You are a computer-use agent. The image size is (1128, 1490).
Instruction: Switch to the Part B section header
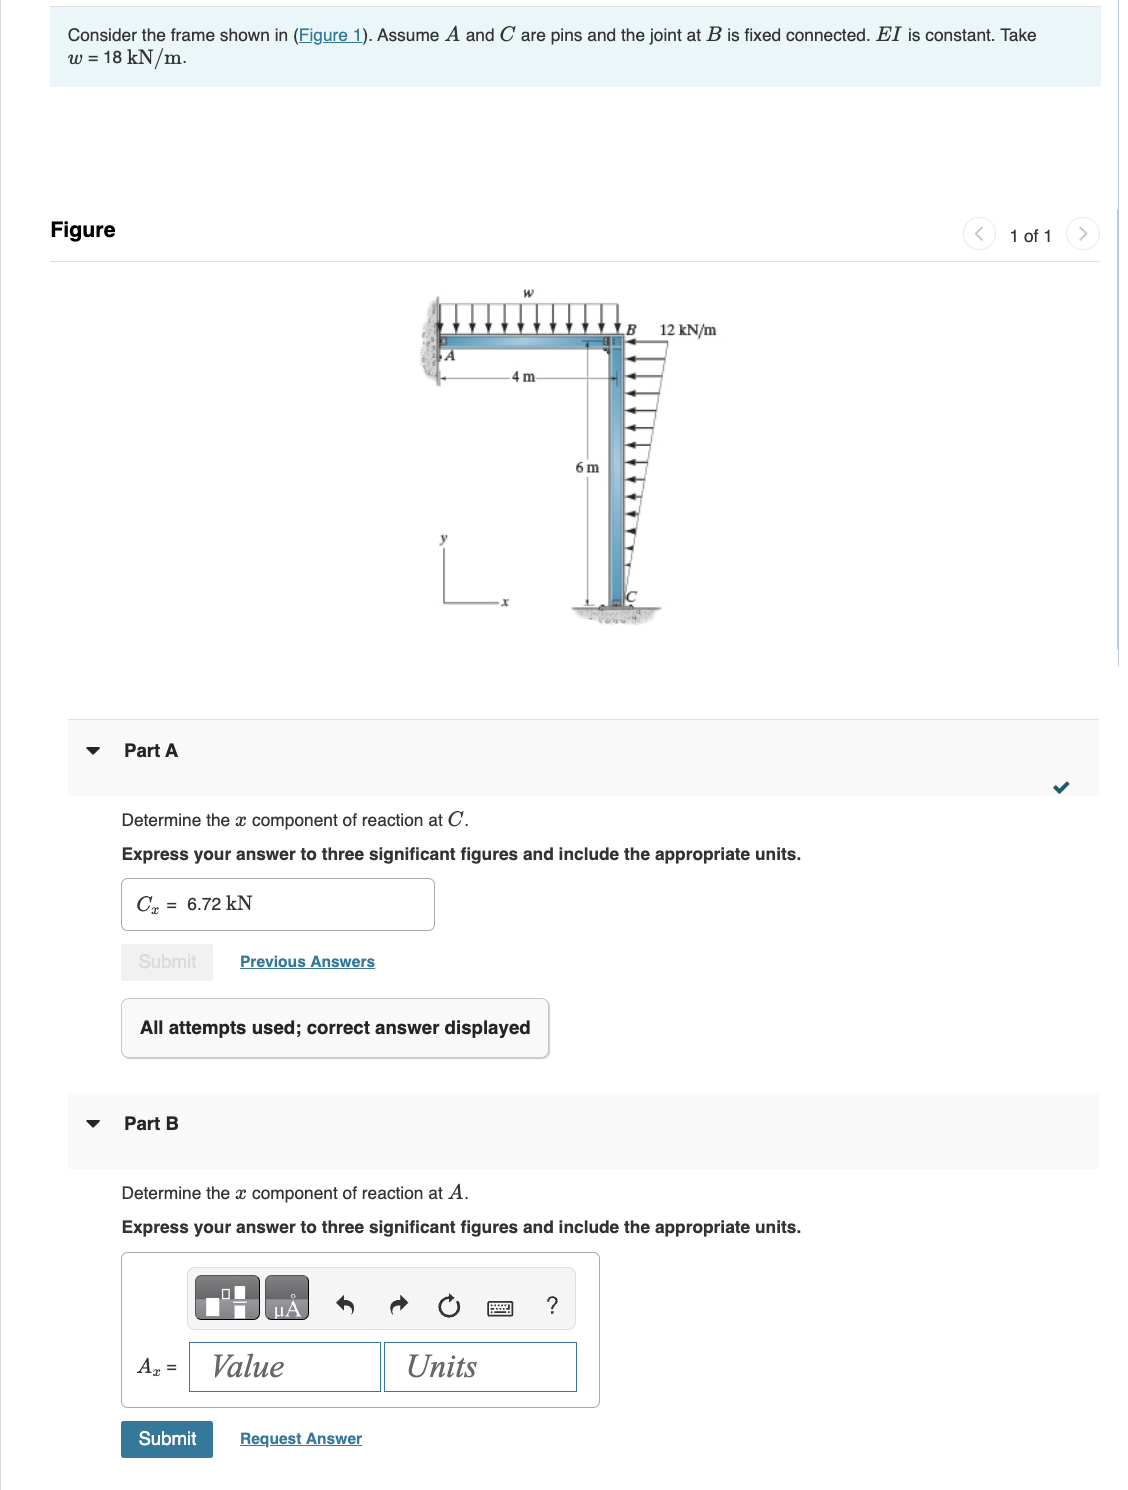(x=150, y=1123)
